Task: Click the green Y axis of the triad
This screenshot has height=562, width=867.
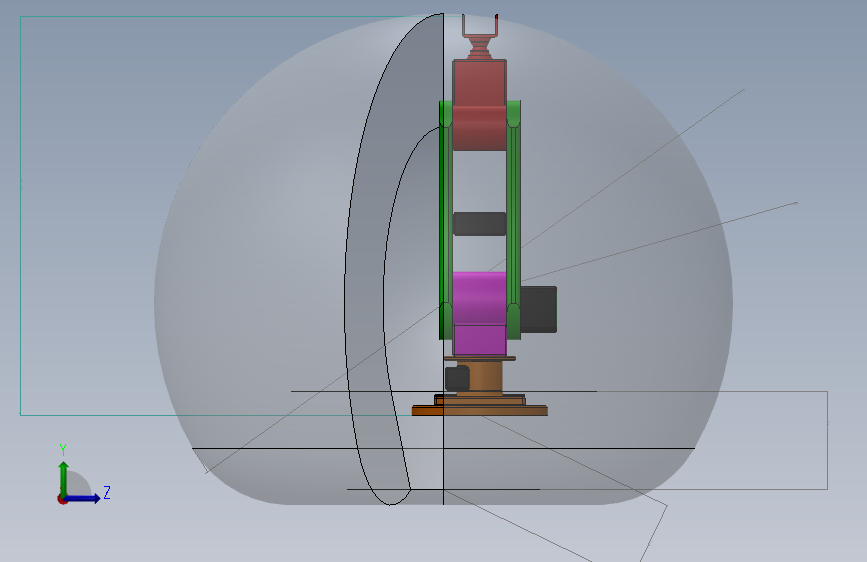Action: click(x=63, y=479)
